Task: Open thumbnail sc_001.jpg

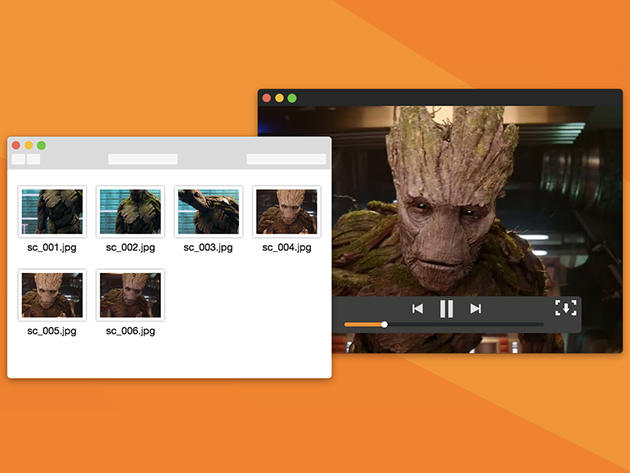Action: (52, 212)
